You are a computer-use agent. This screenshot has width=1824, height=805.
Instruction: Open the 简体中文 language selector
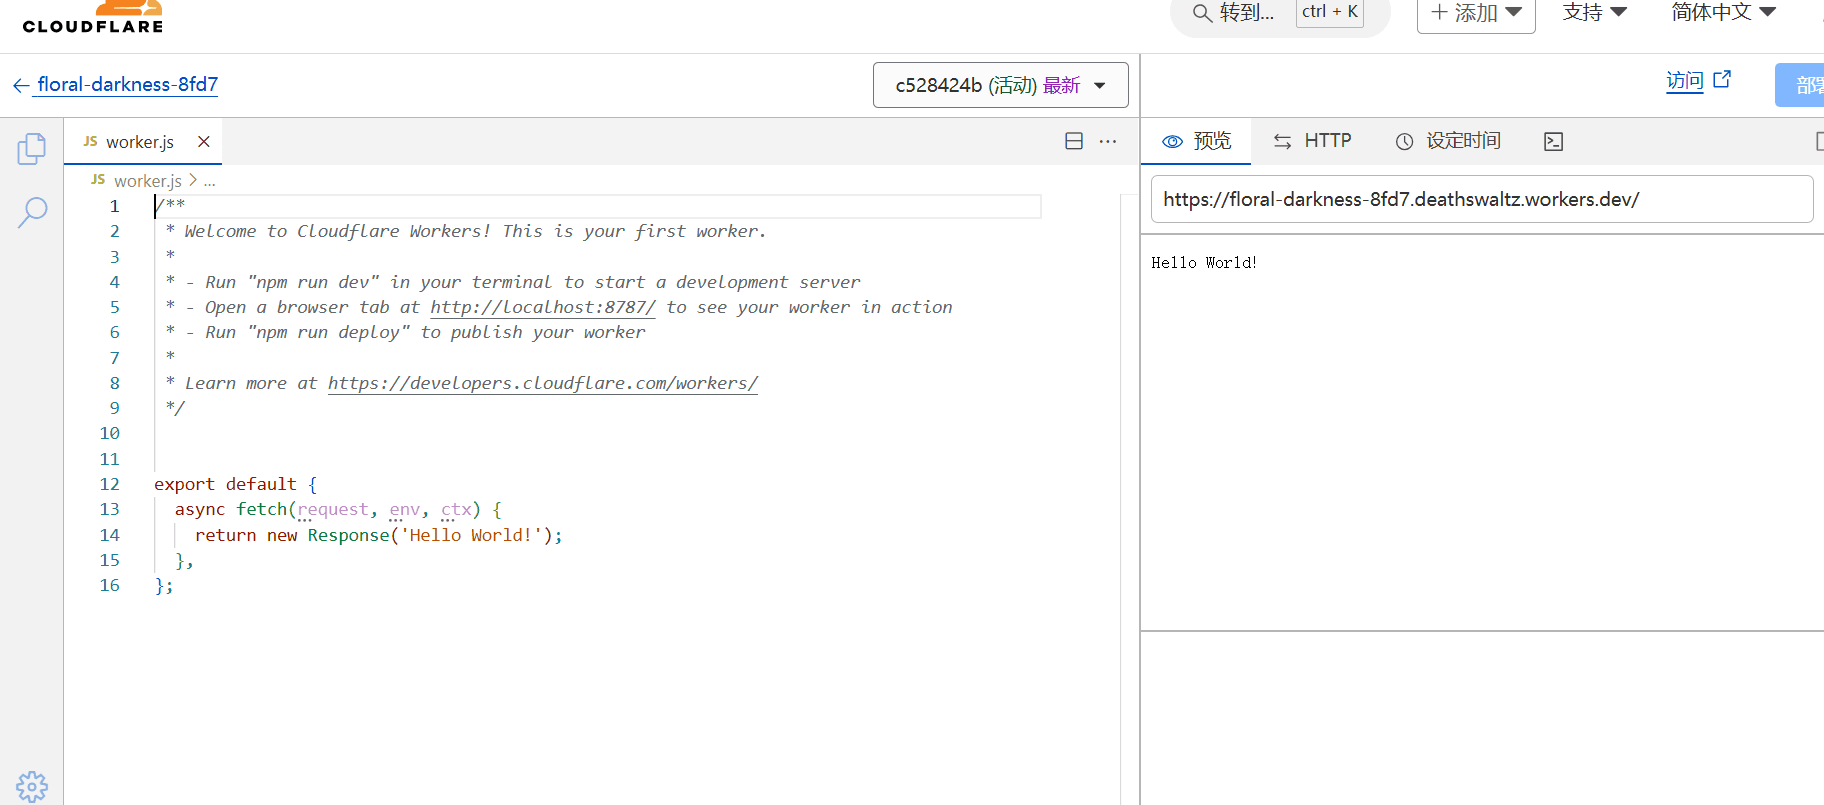tap(1723, 13)
